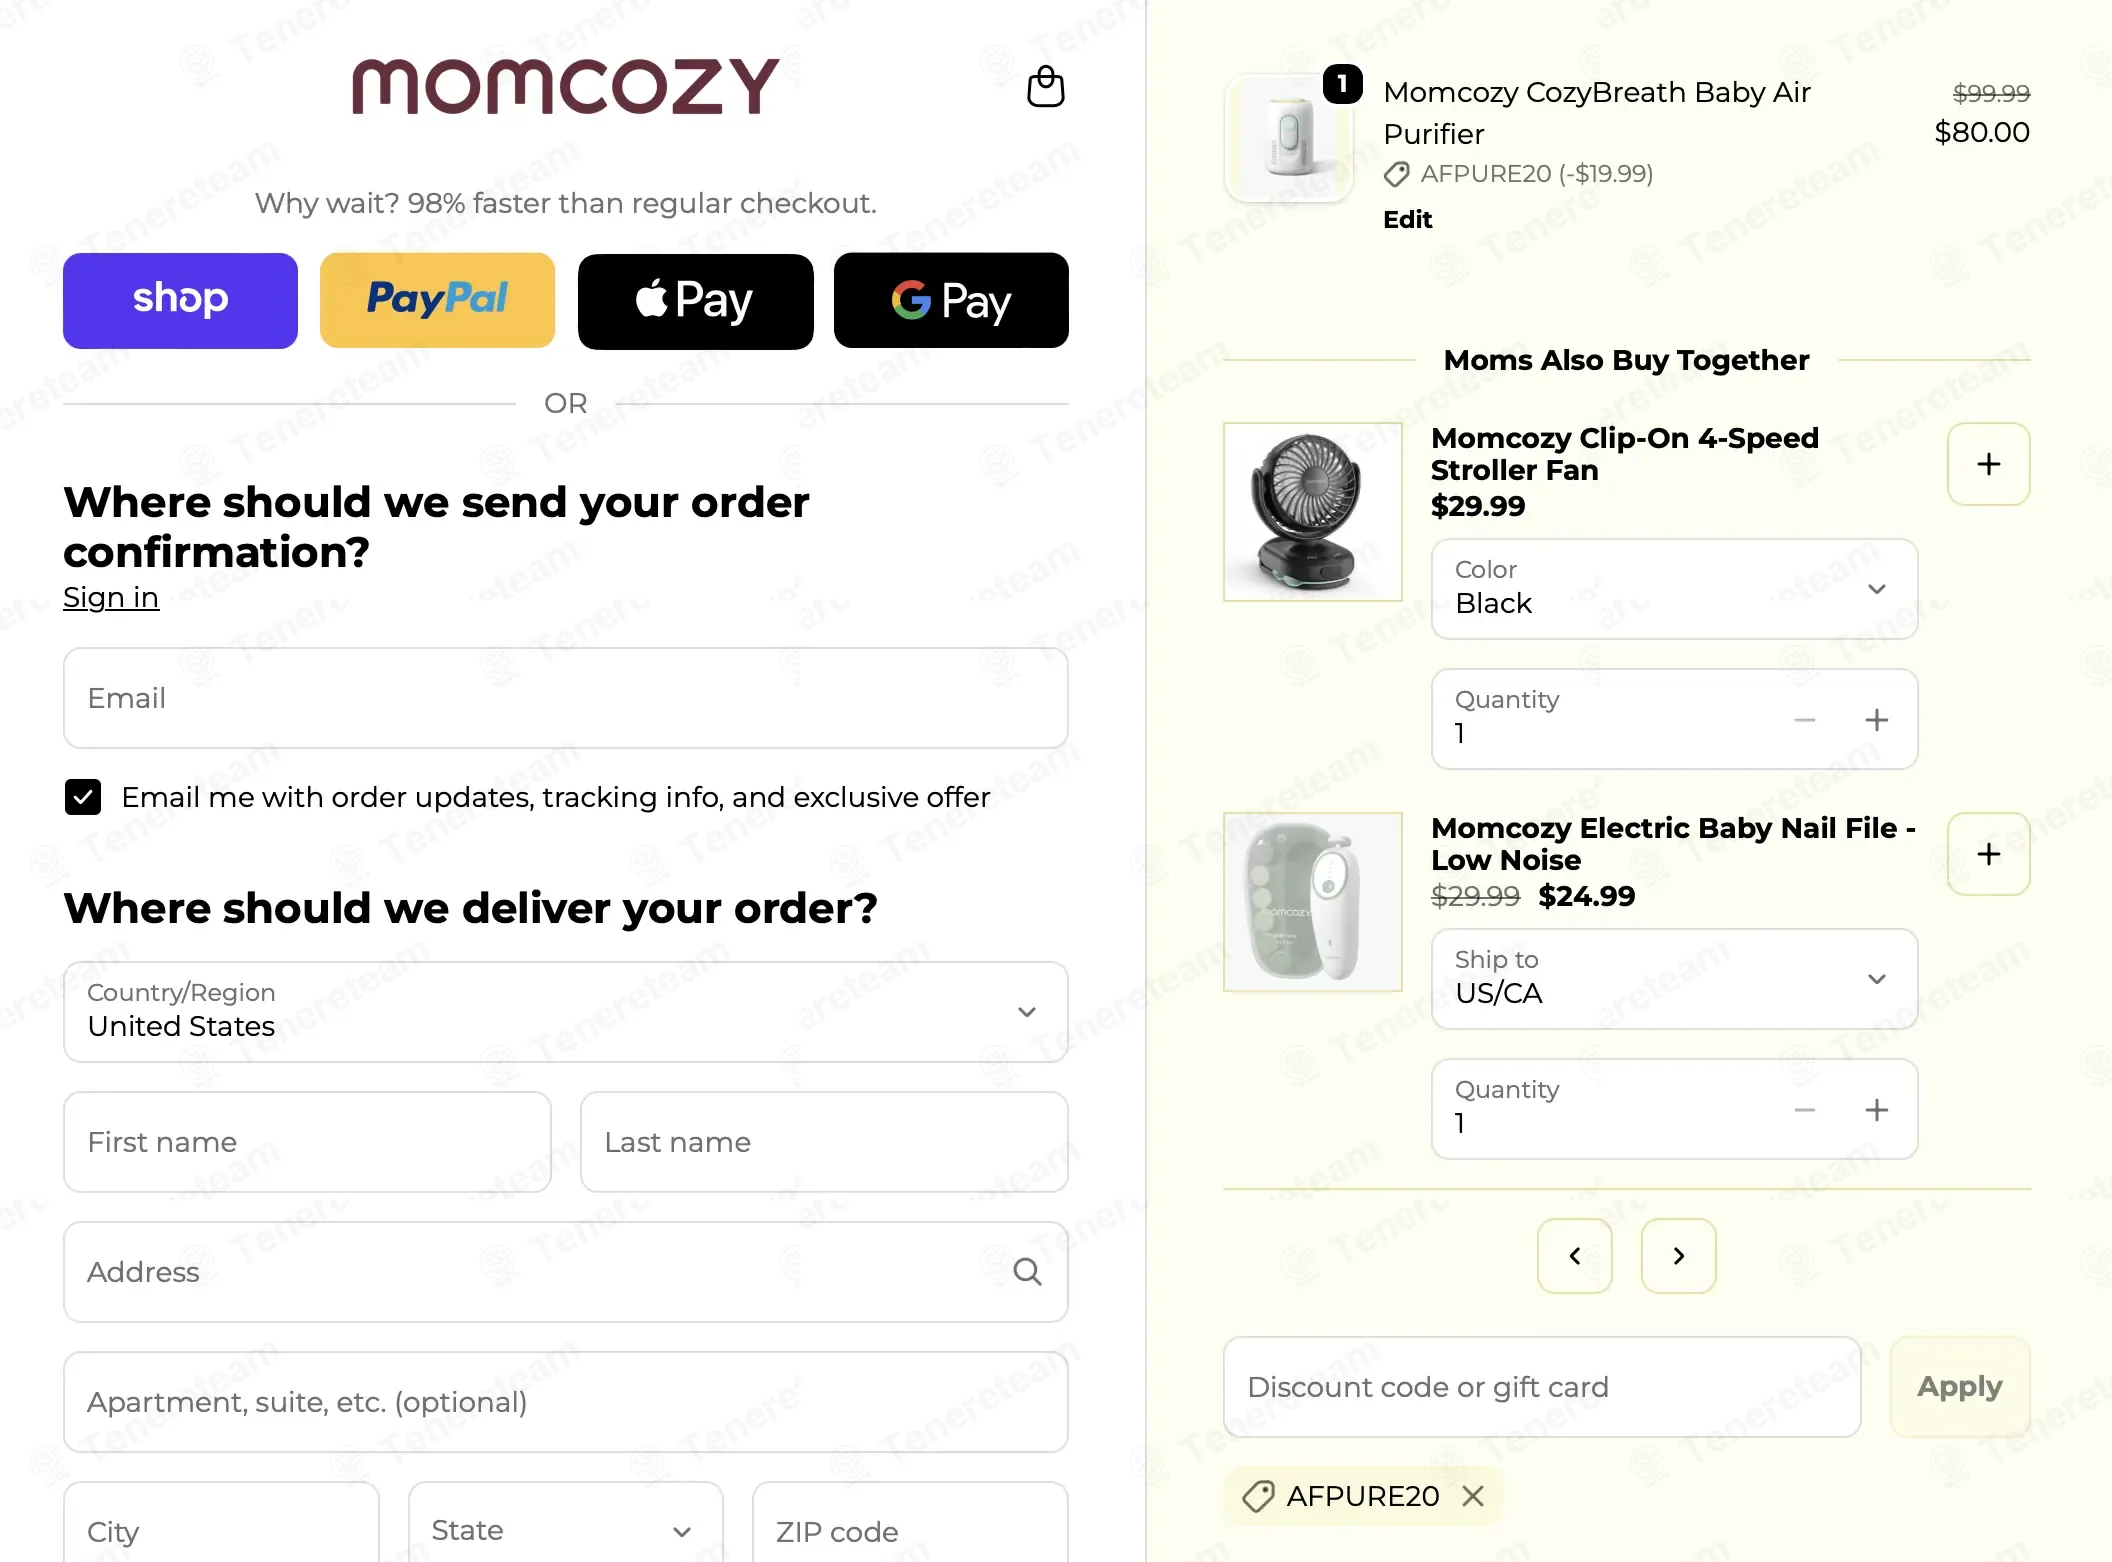Viewport: 2112px width, 1562px height.
Task: Open the Country/Region dropdown
Action: pos(566,1012)
